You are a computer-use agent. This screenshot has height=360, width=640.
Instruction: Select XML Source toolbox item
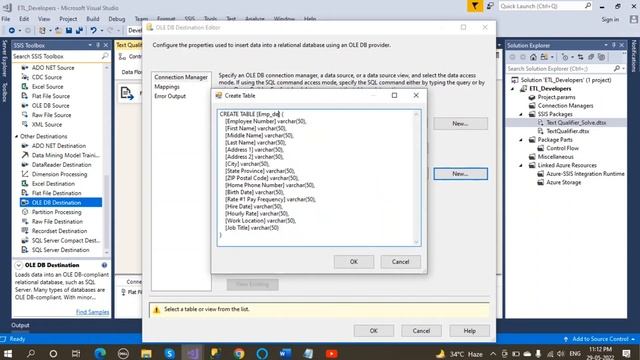click(47, 124)
